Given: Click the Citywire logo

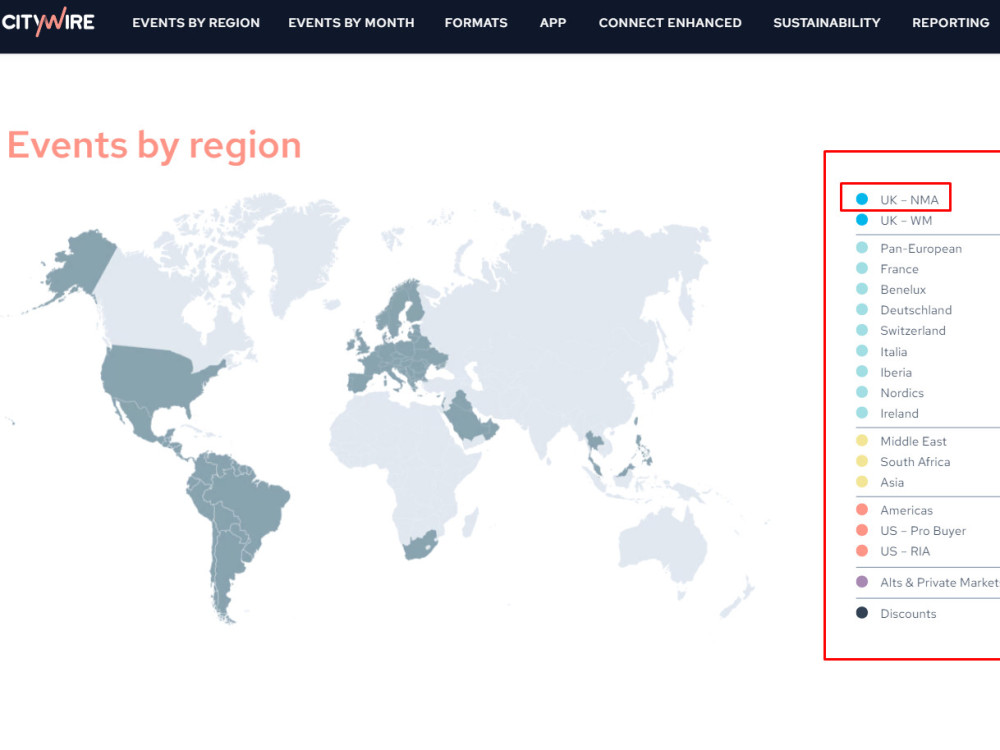Looking at the screenshot, I should point(48,22).
